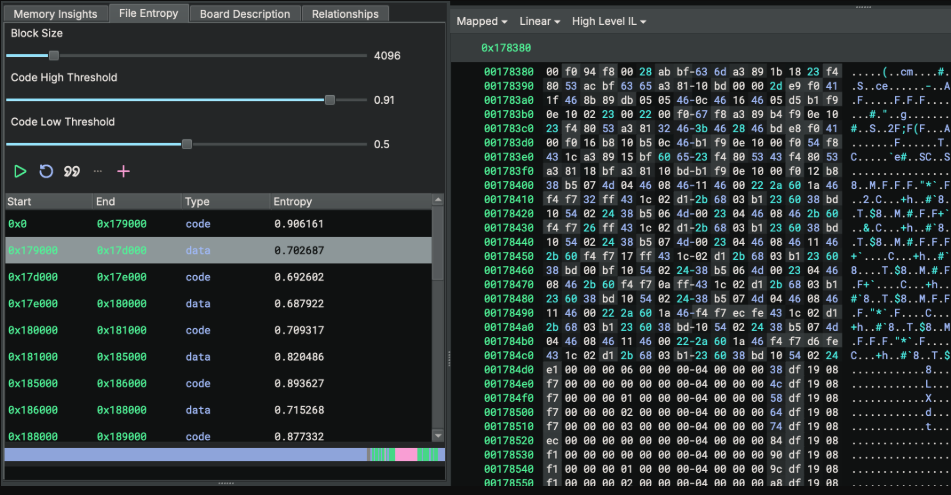951x495 pixels.
Task: Click entropy value 0.906161
Action: point(299,224)
